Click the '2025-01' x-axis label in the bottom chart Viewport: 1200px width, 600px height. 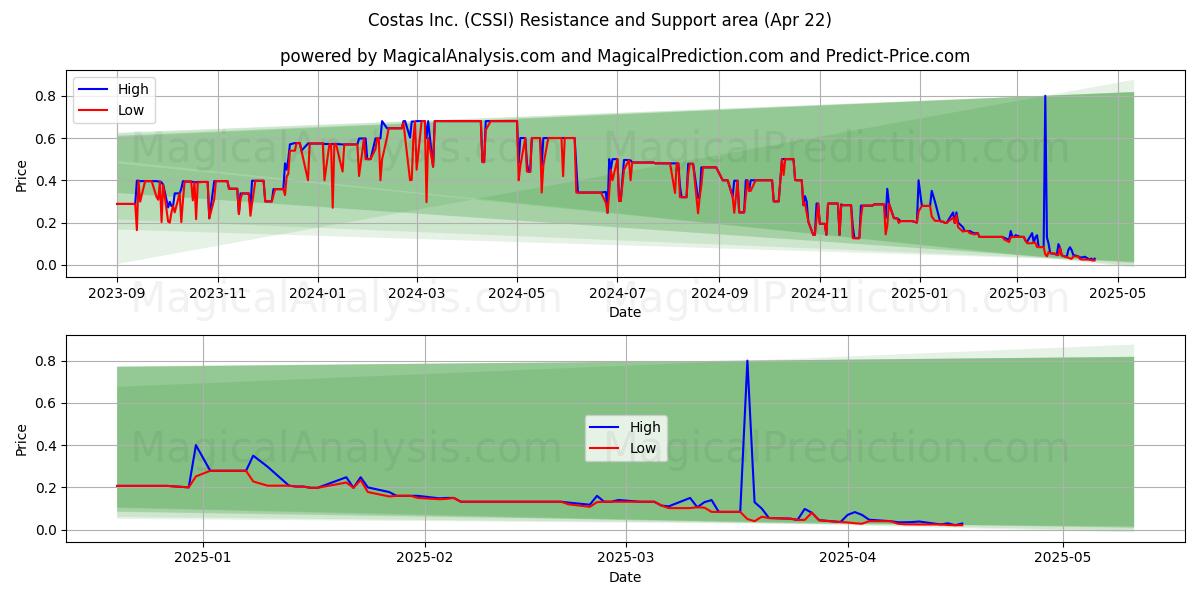pyautogui.click(x=203, y=558)
